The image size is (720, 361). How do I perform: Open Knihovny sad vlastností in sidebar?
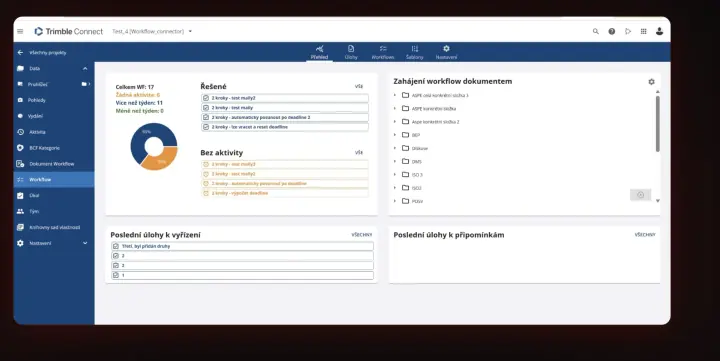[55, 227]
